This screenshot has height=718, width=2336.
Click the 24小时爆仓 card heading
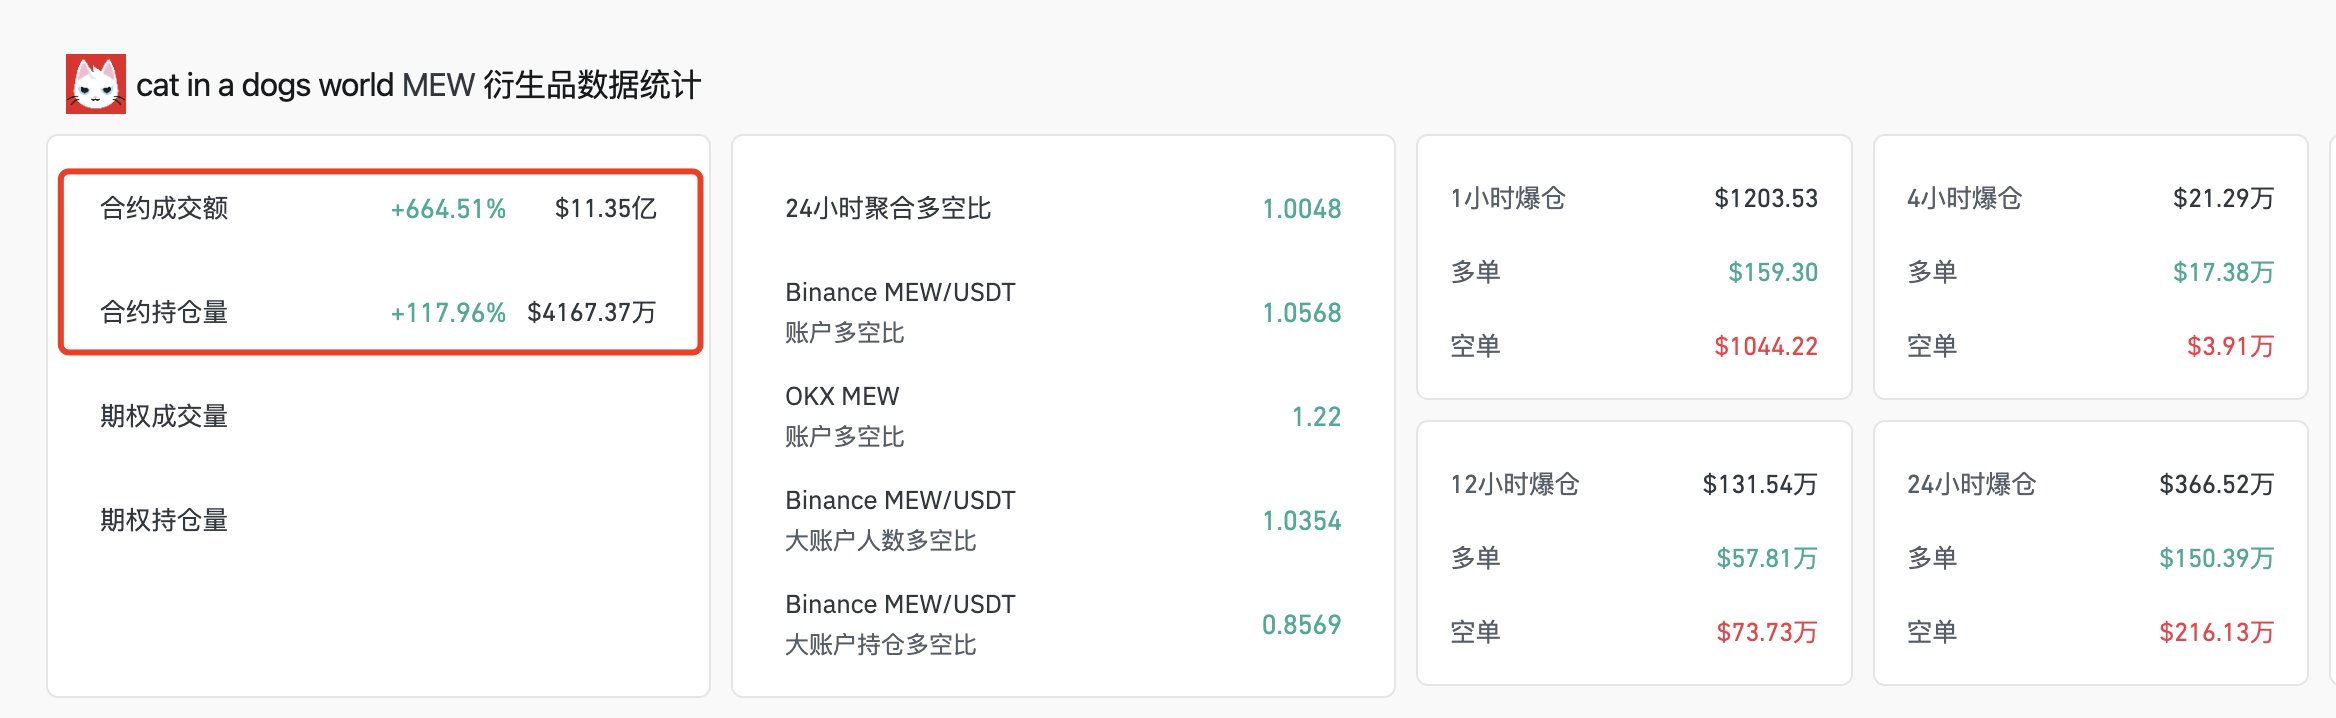pyautogui.click(x=1971, y=484)
